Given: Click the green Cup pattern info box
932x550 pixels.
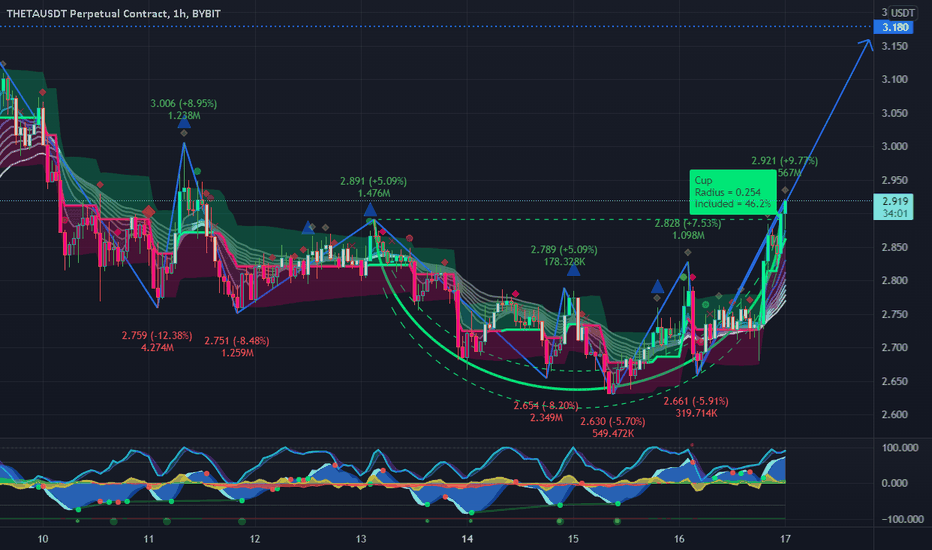Looking at the screenshot, I should click(x=733, y=192).
